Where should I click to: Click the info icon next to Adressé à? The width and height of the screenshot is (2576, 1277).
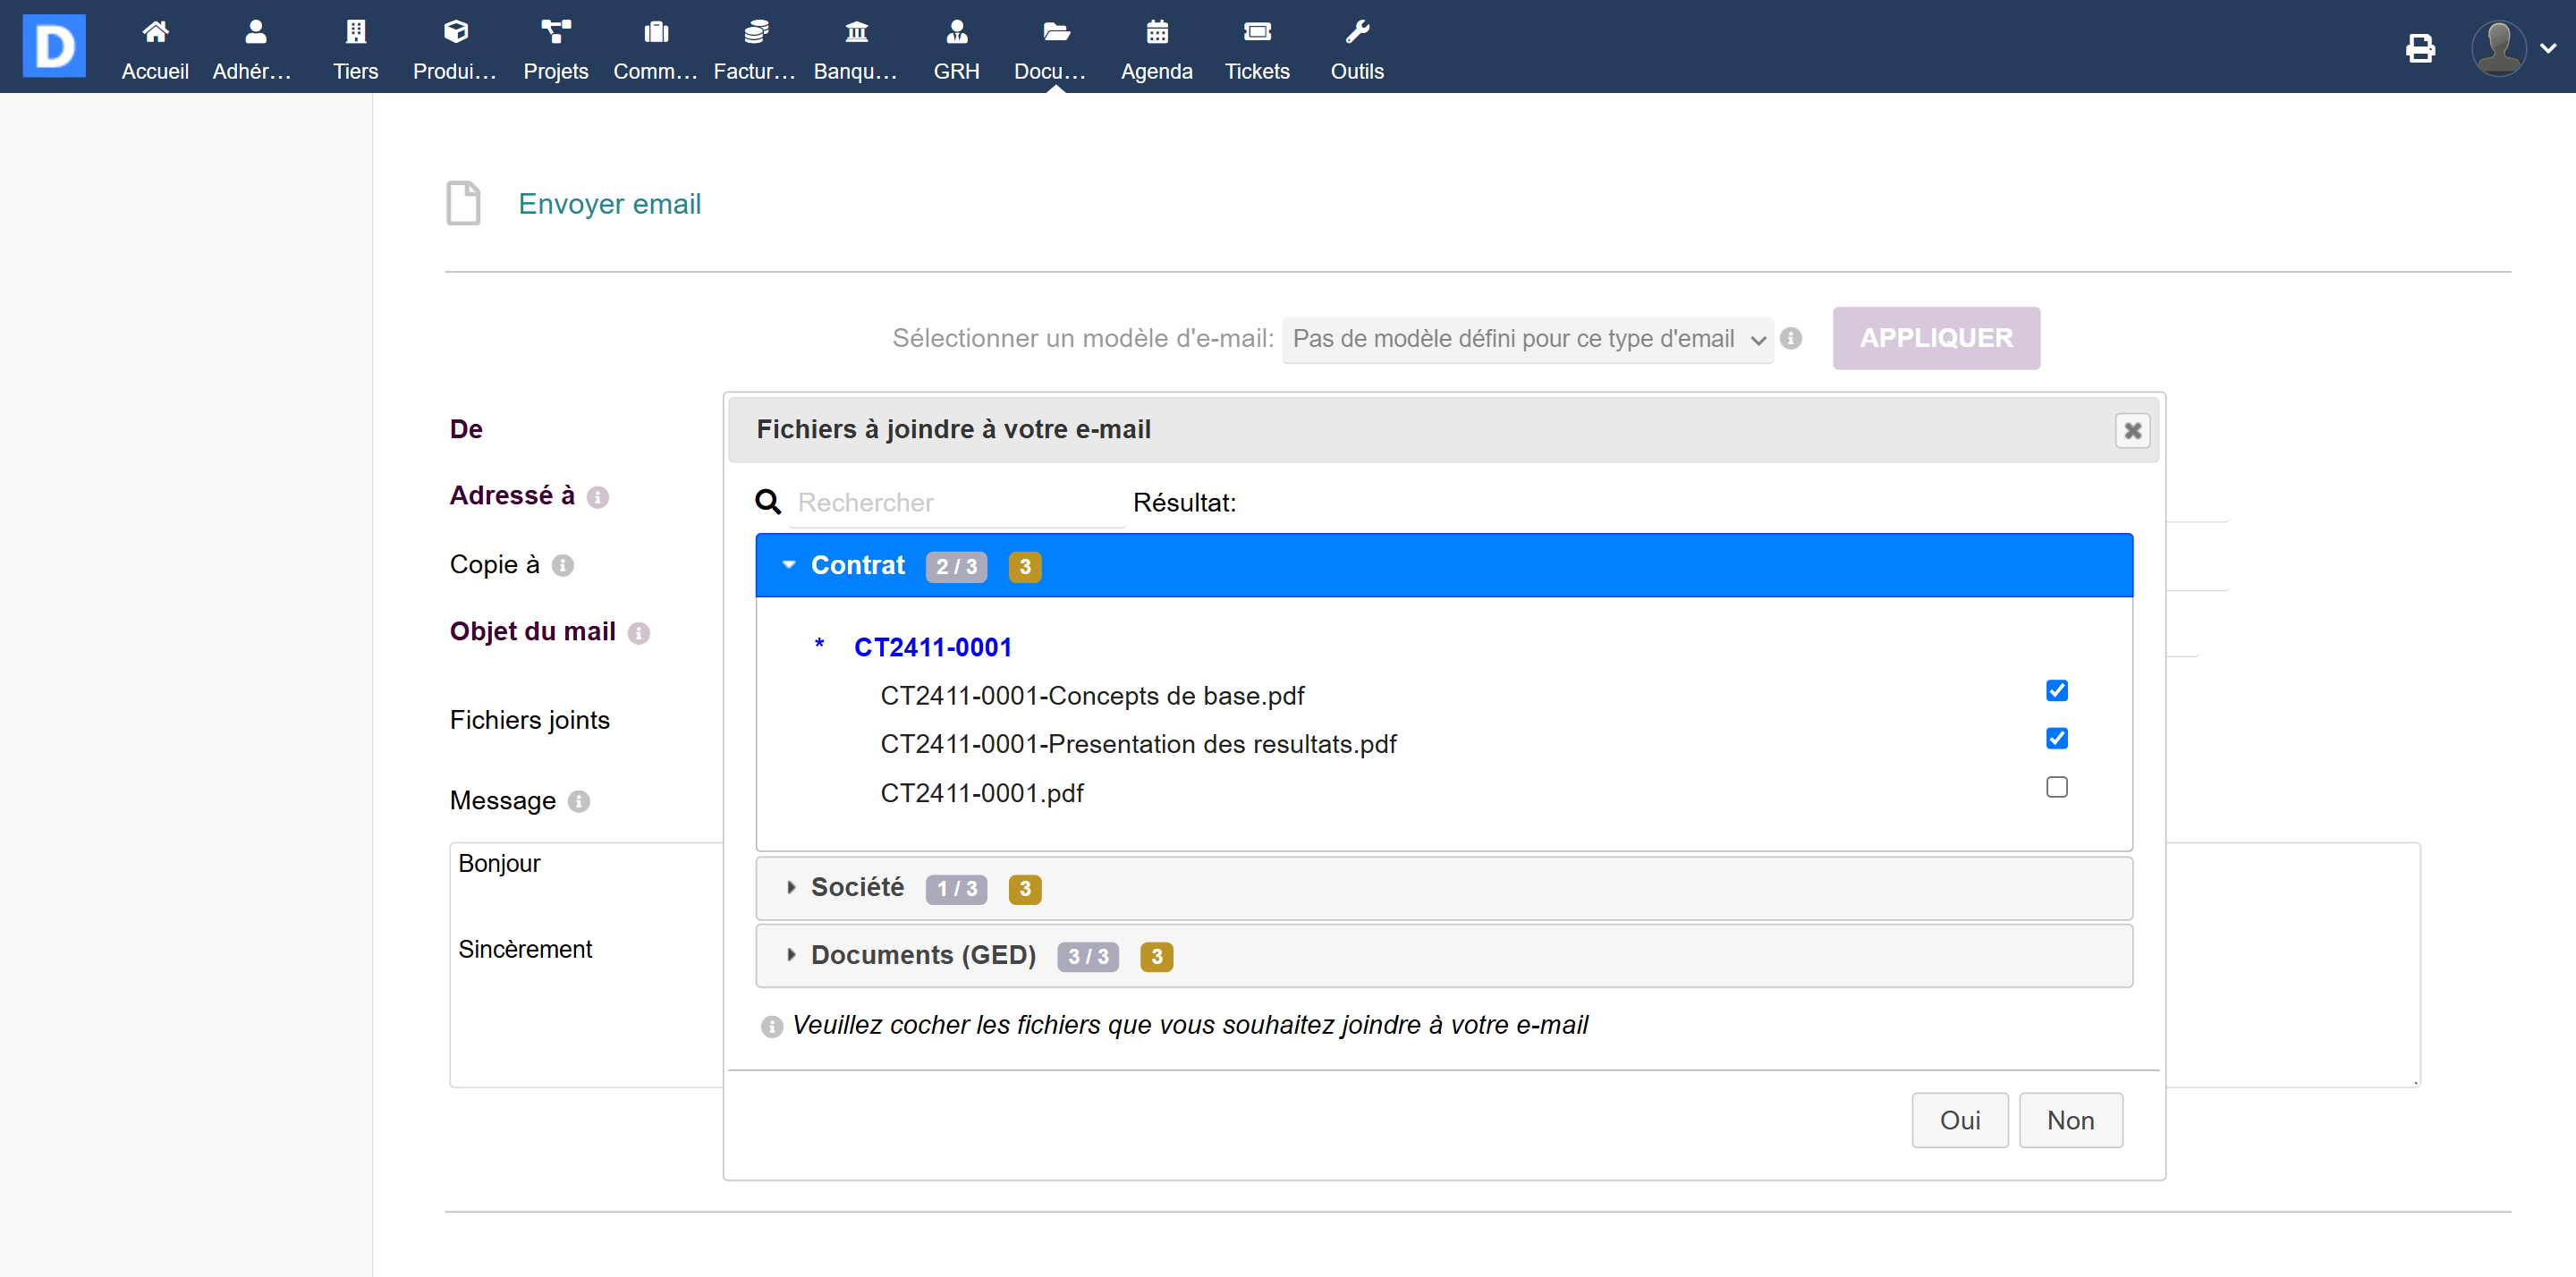[x=598, y=497]
